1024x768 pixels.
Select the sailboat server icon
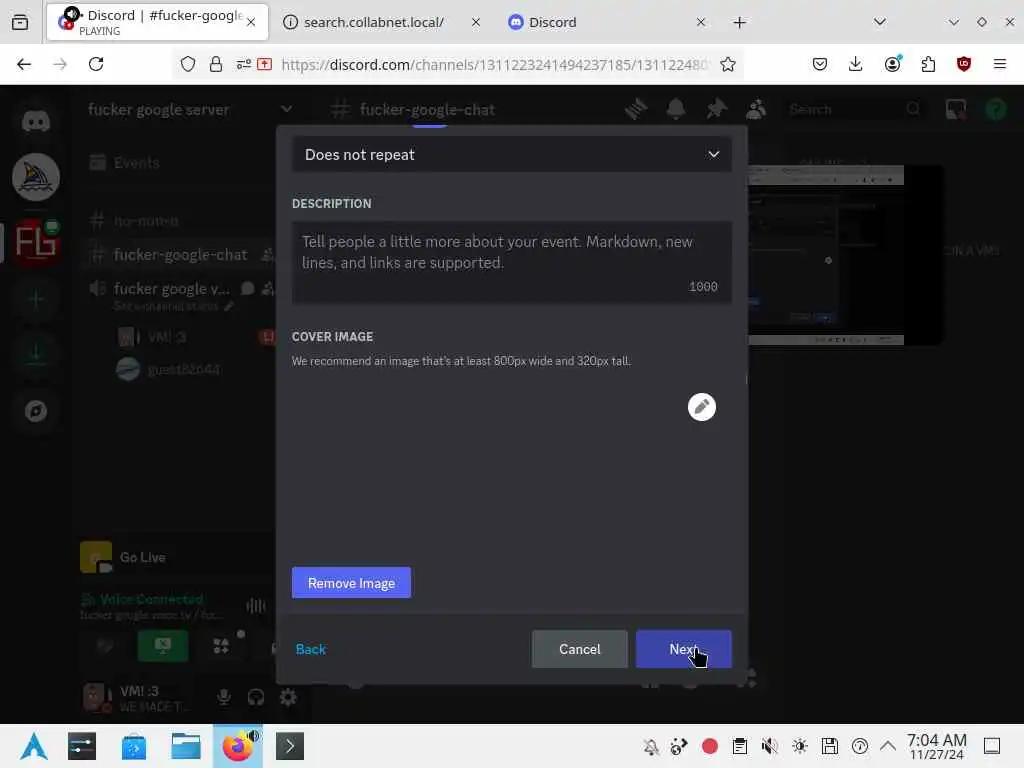[36, 177]
